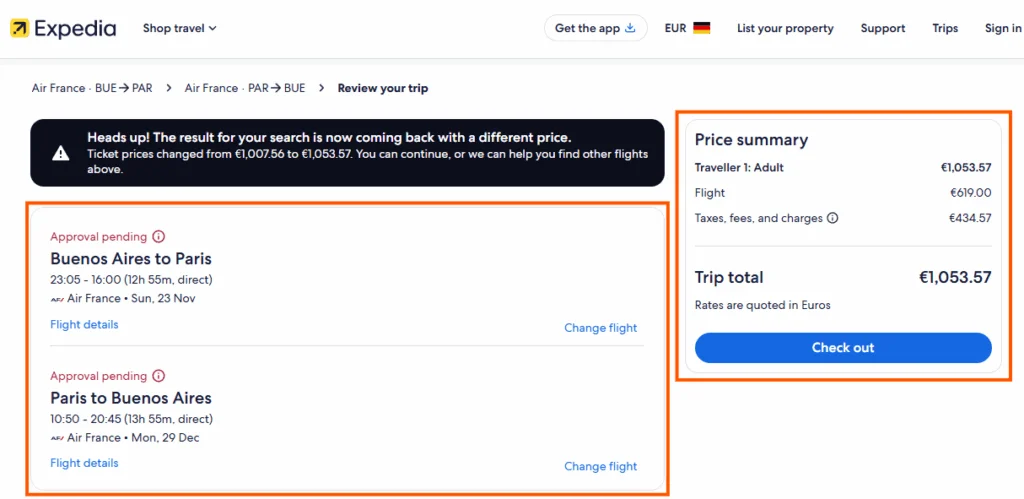Click the warning triangle in price alert

[61, 153]
